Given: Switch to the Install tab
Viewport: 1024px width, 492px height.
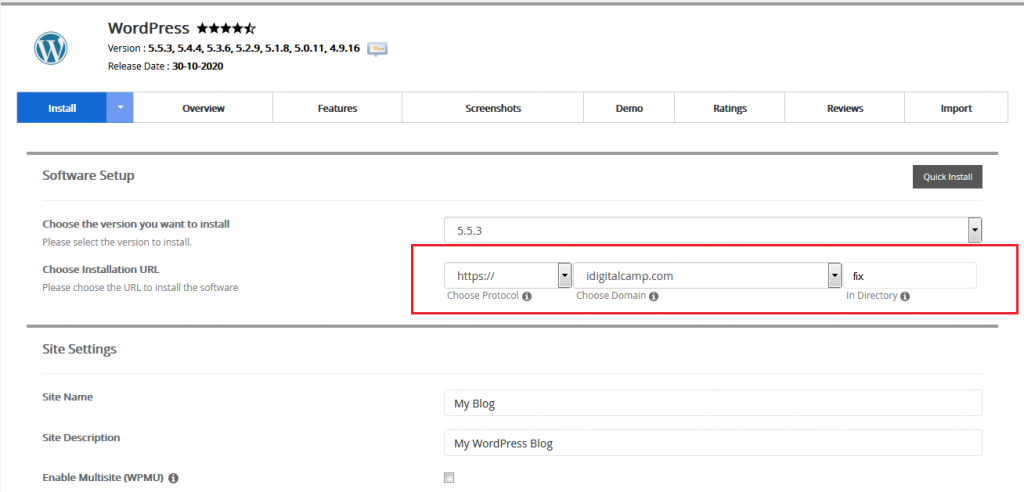Looking at the screenshot, I should coord(62,108).
